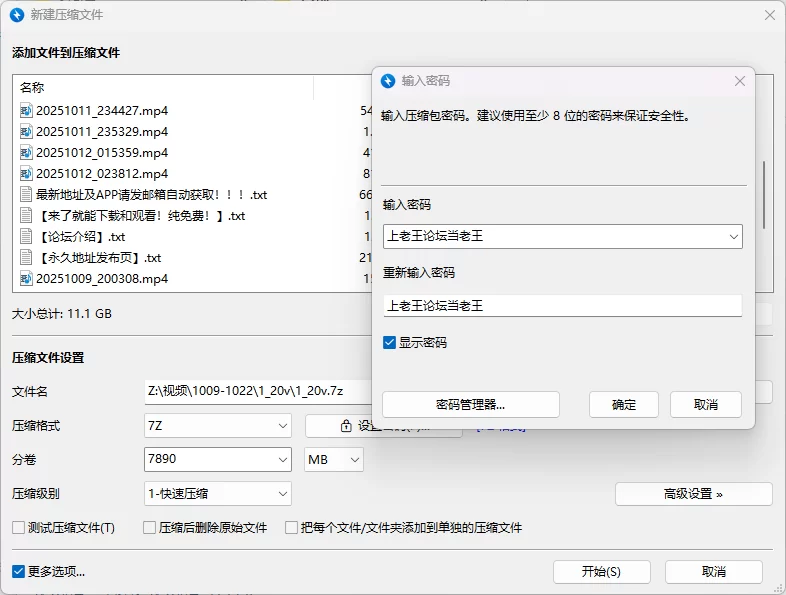This screenshot has width=786, height=595.
Task: Click the video icon of 20251012_015359.mp4
Action: pyautogui.click(x=26, y=153)
